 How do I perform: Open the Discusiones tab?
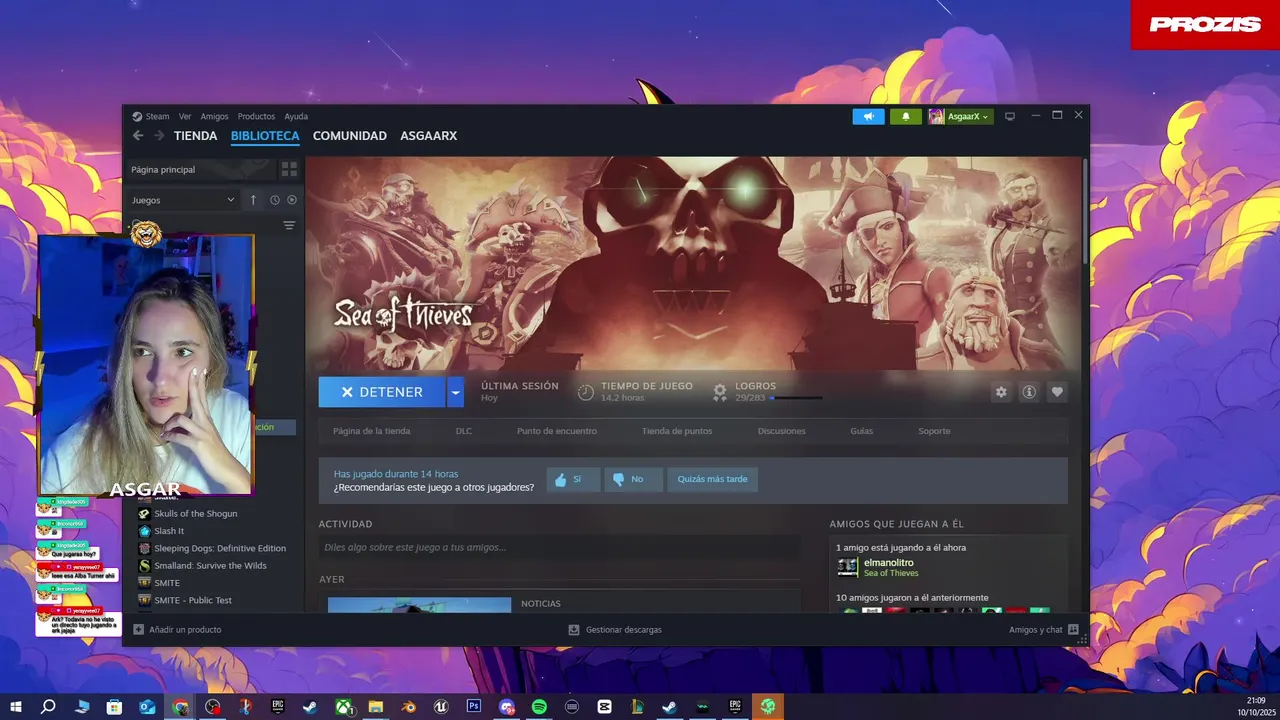click(781, 431)
